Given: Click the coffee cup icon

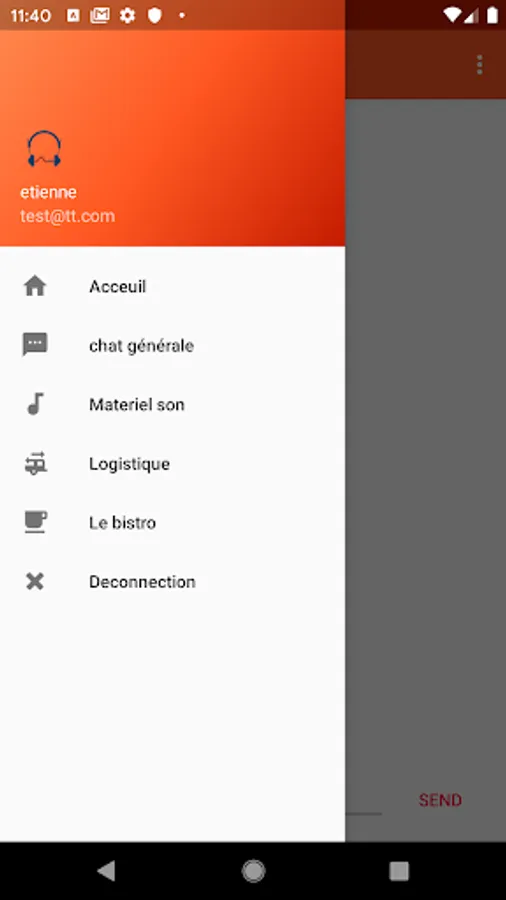Looking at the screenshot, I should point(36,522).
